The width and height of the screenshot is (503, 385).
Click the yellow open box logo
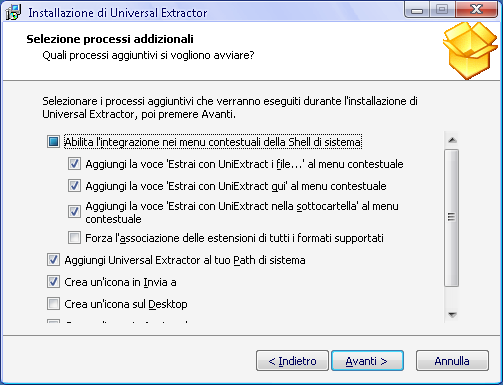[x=470, y=50]
